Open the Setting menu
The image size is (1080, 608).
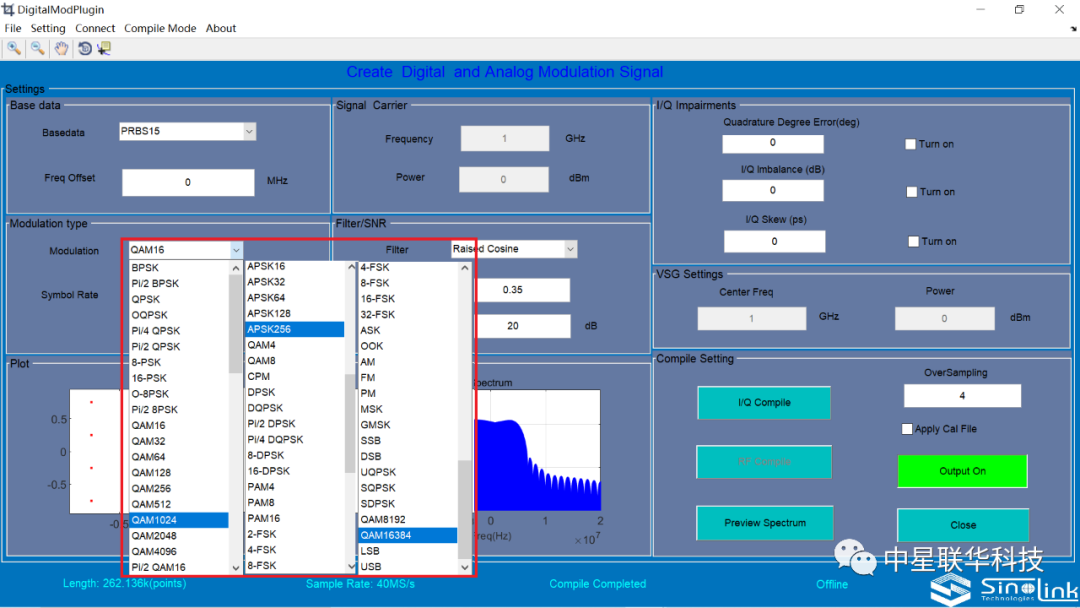48,28
